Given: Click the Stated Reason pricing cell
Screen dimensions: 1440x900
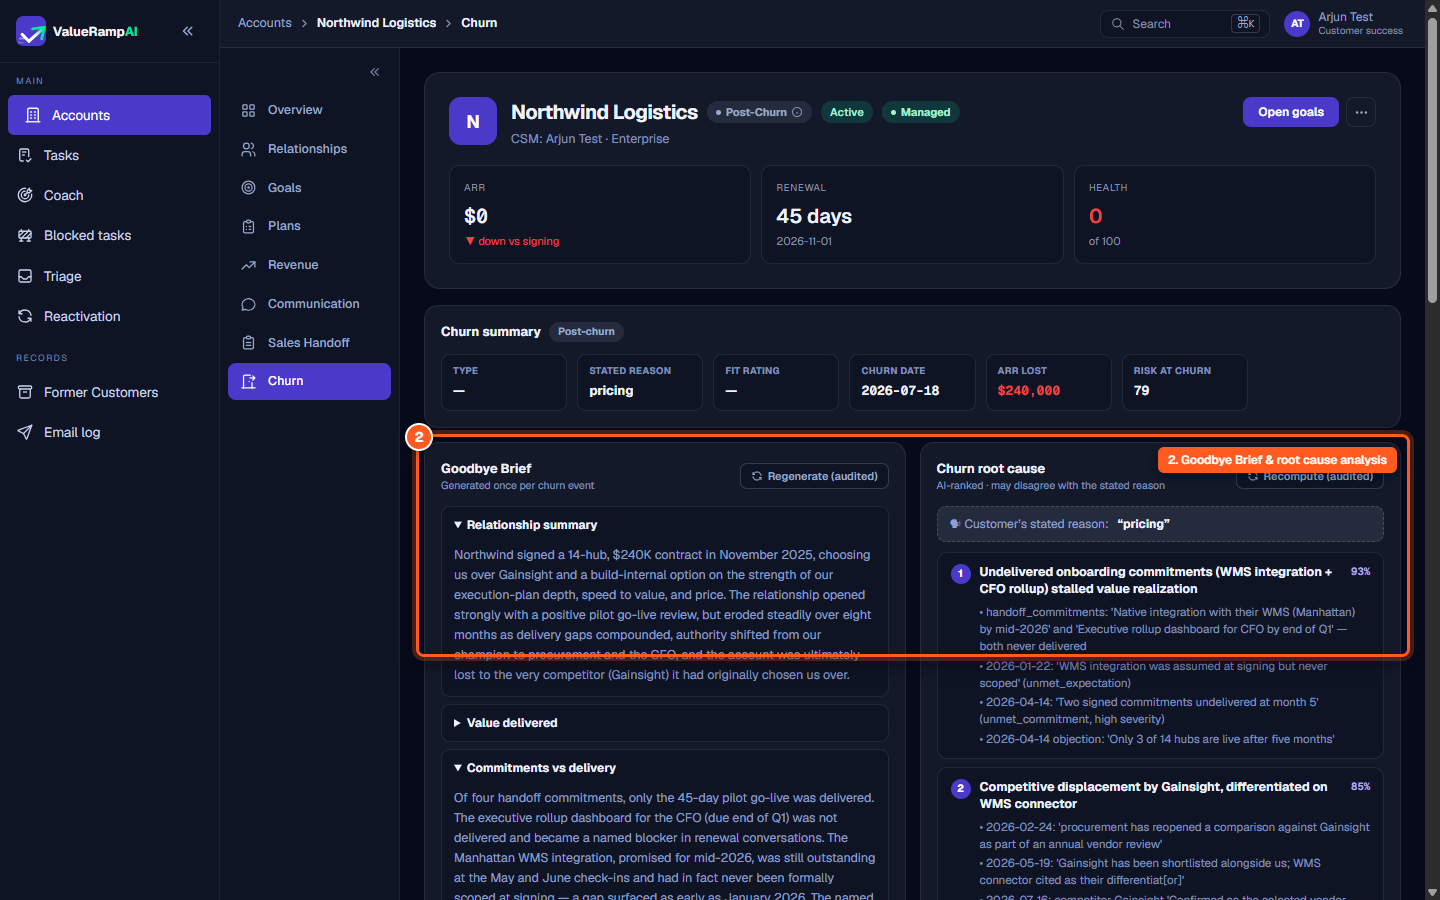Looking at the screenshot, I should 640,382.
